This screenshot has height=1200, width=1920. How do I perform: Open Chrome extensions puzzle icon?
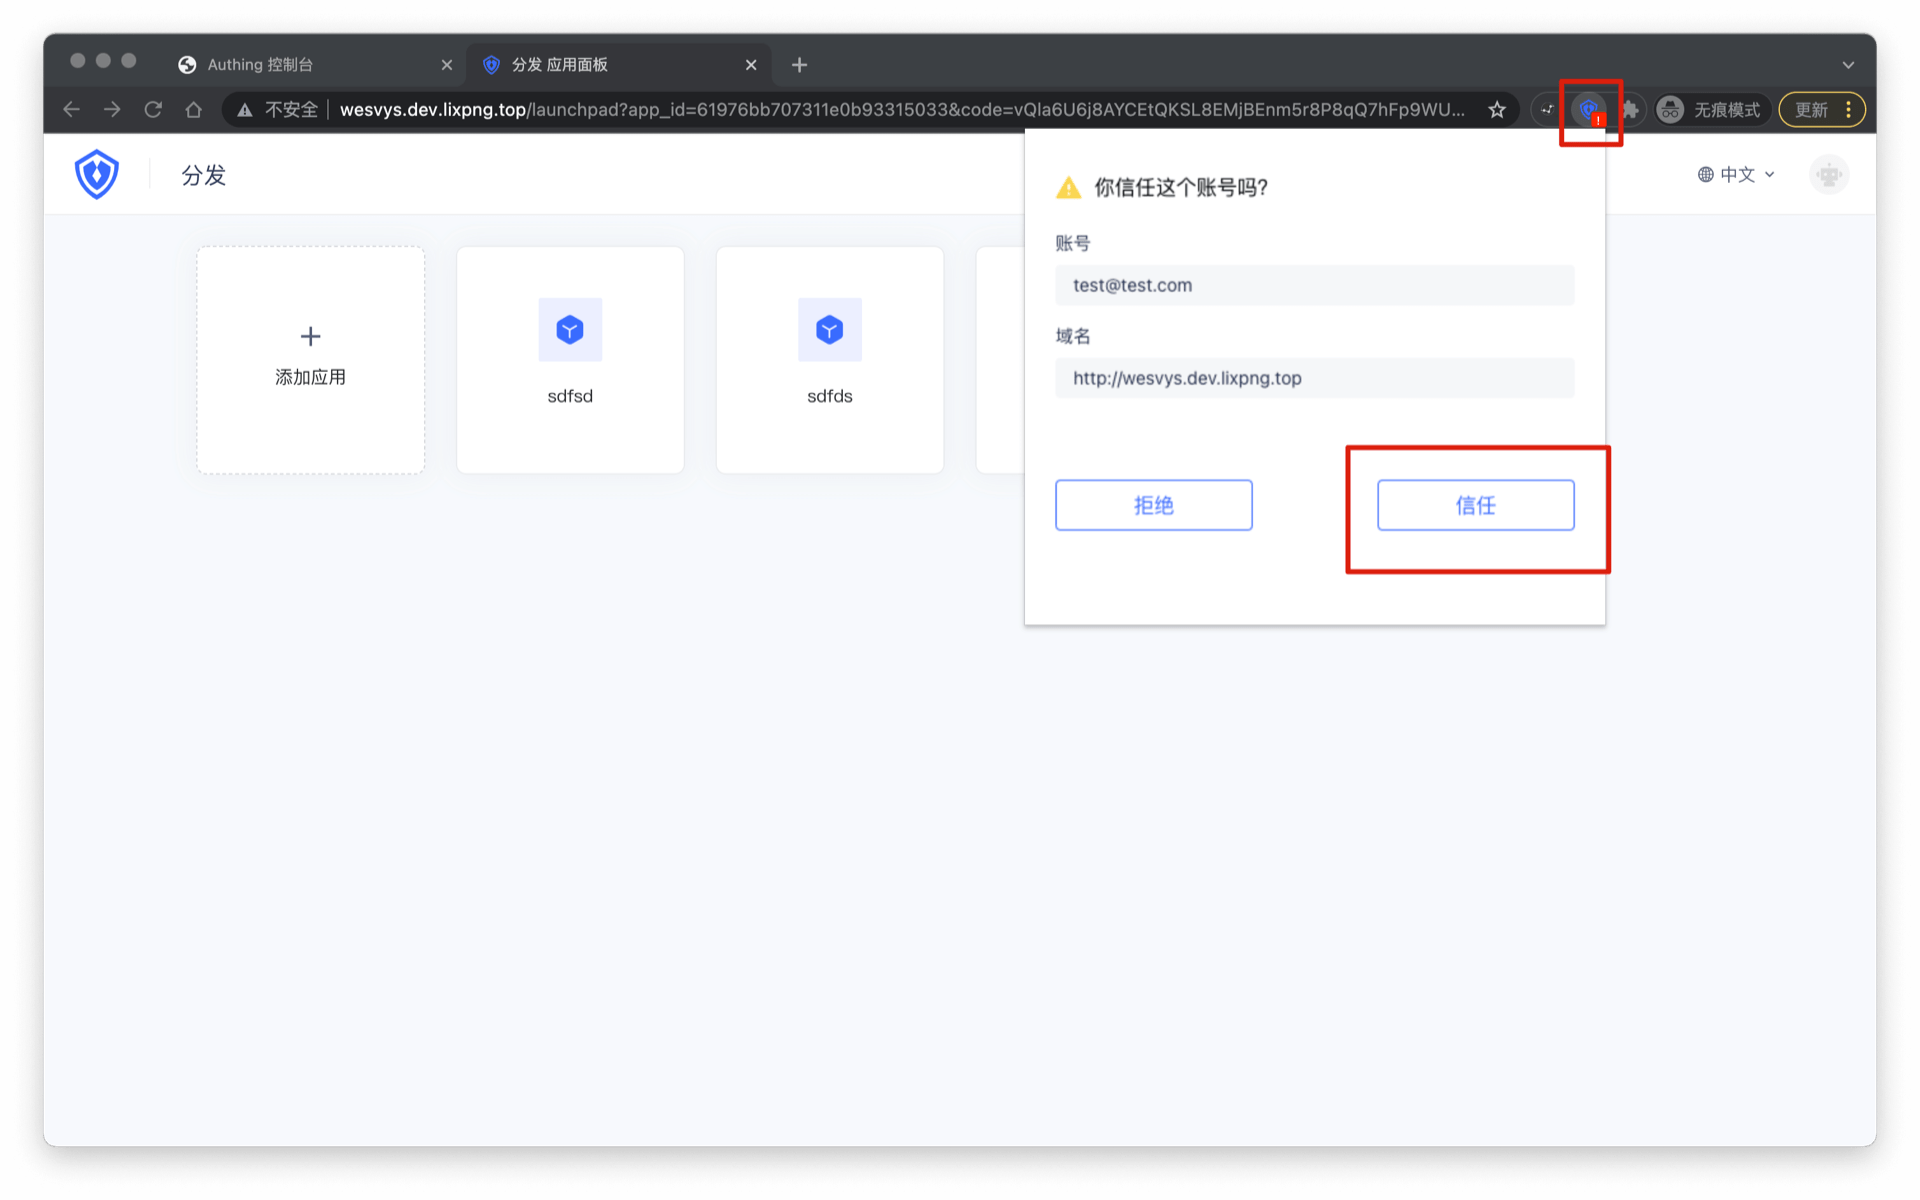pos(1631,110)
